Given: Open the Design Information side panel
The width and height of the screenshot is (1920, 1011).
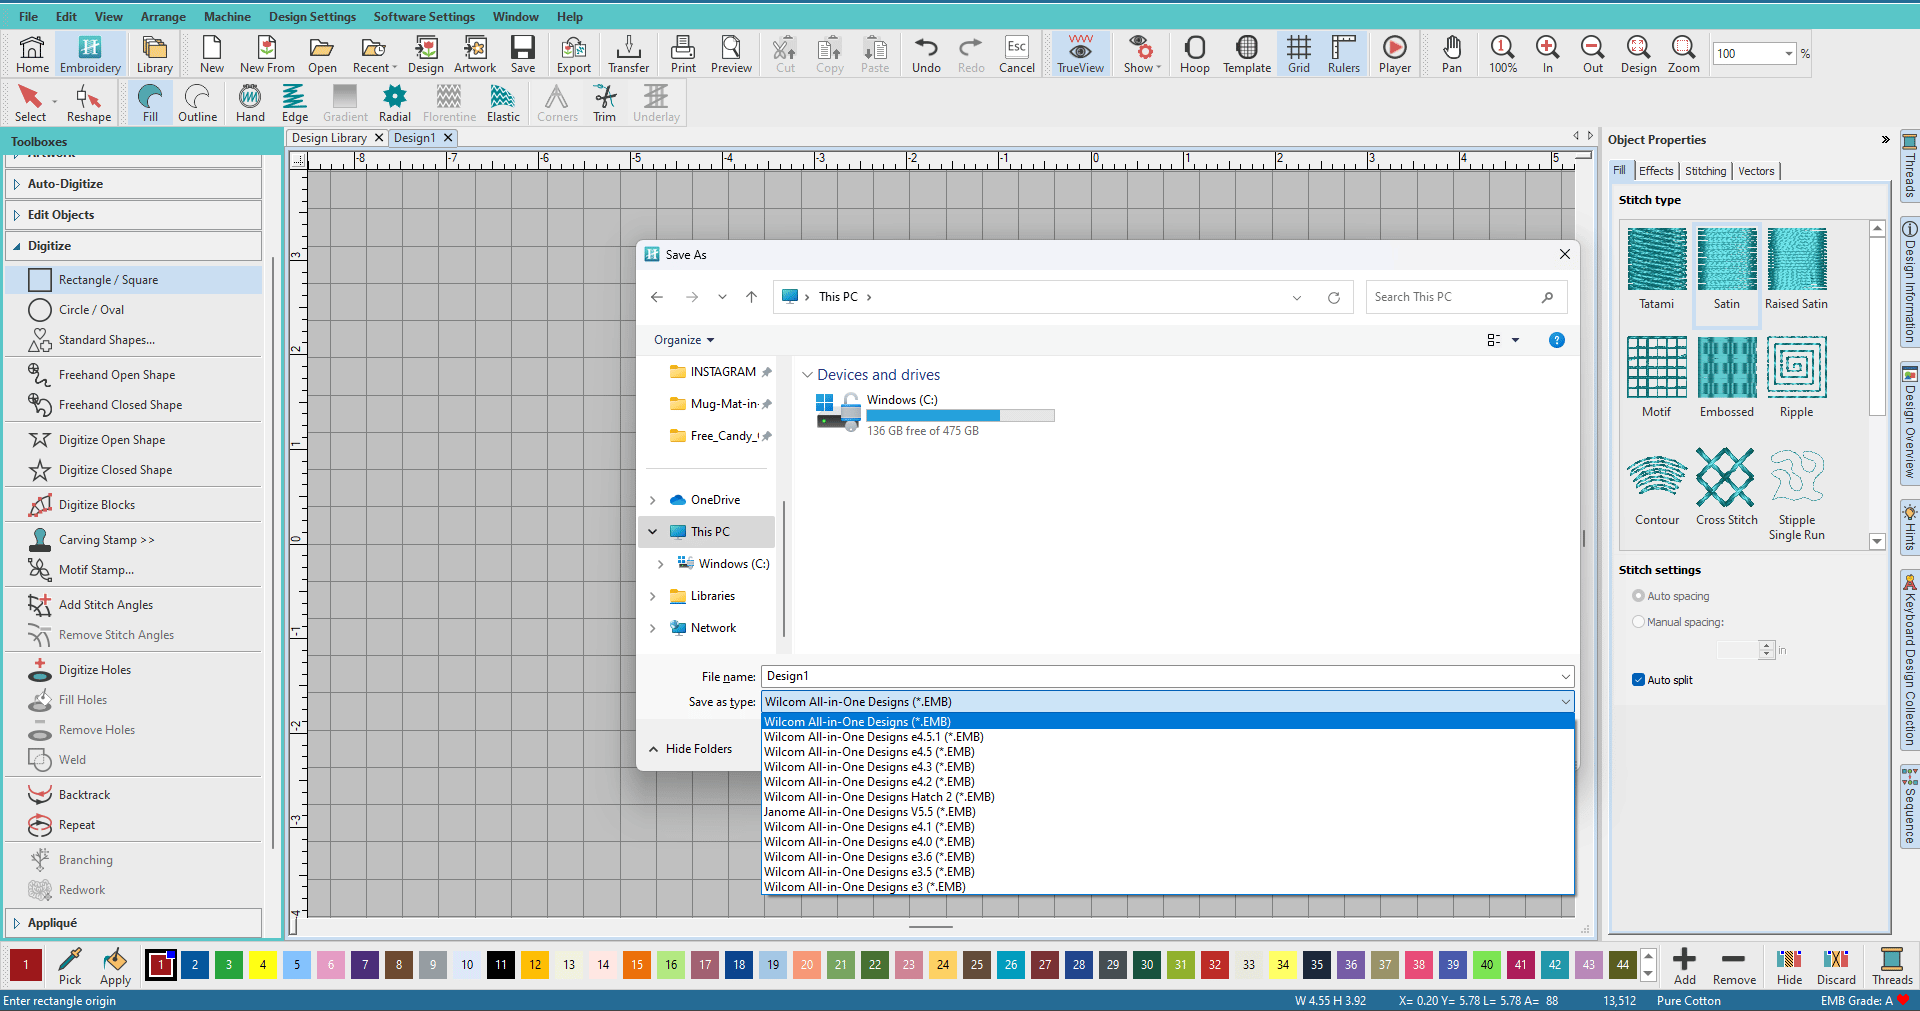Looking at the screenshot, I should pos(1909,284).
